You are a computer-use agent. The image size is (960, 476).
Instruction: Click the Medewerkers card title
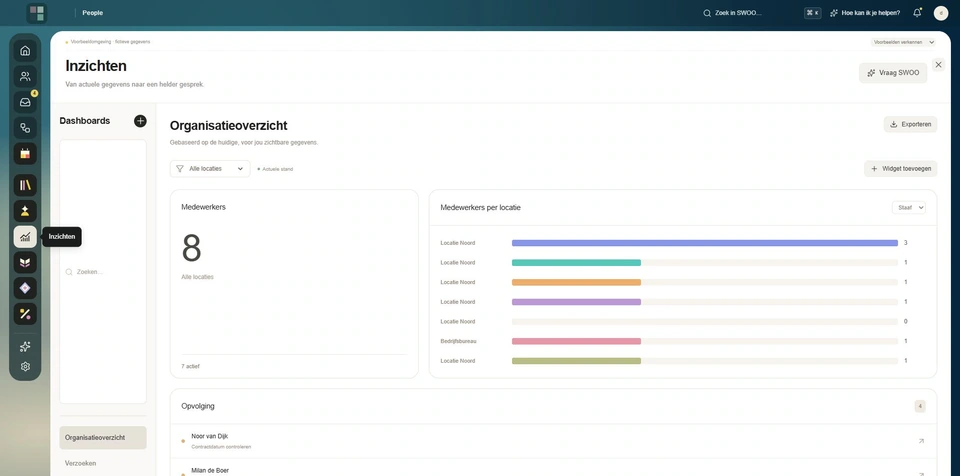(203, 207)
